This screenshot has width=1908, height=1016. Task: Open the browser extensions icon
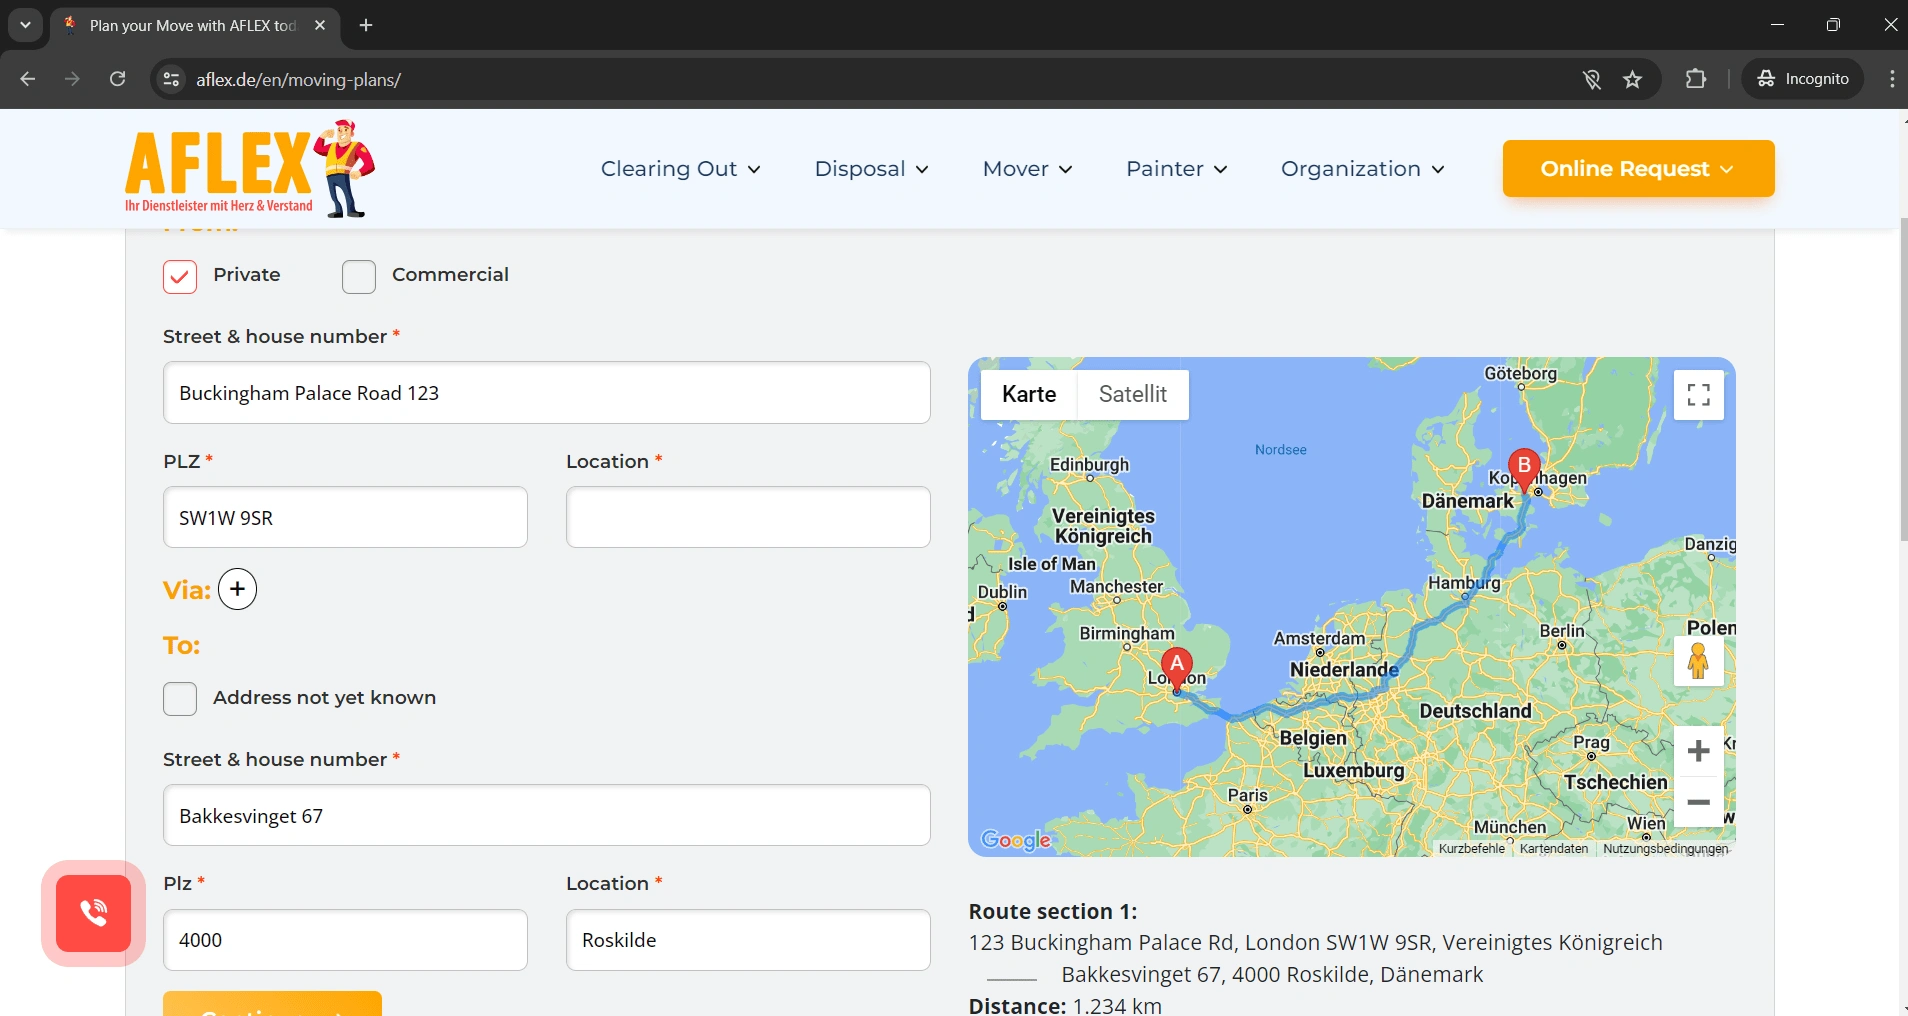[x=1696, y=79]
